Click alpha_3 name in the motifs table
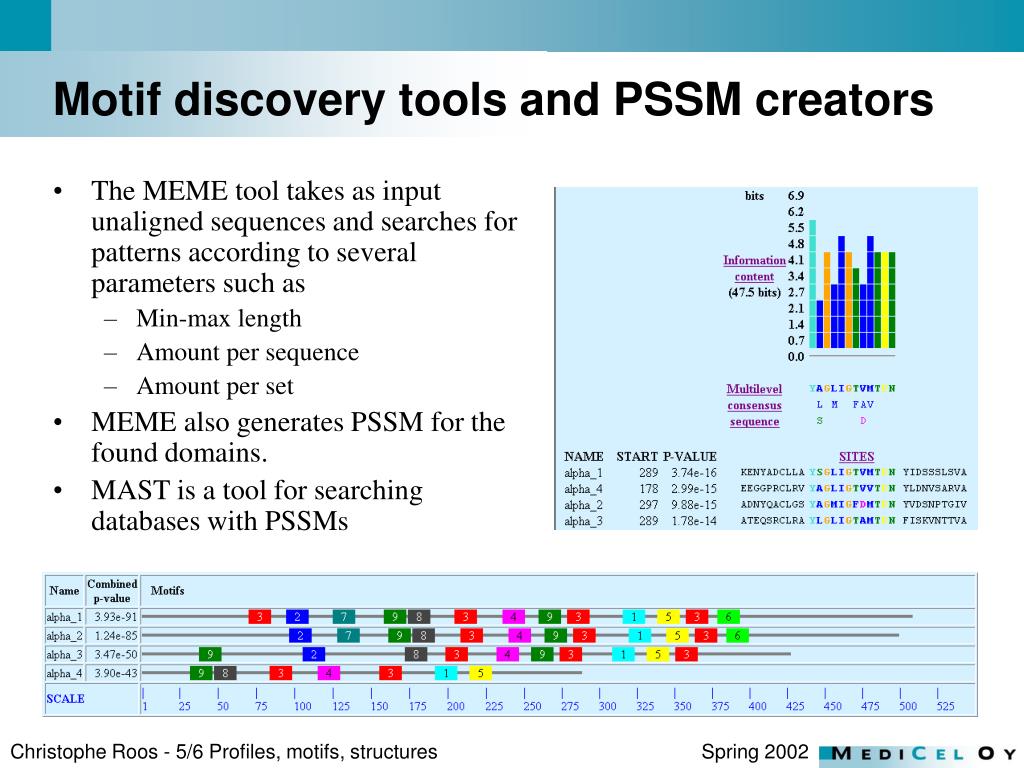Image resolution: width=1024 pixels, height=768 pixels. point(64,655)
